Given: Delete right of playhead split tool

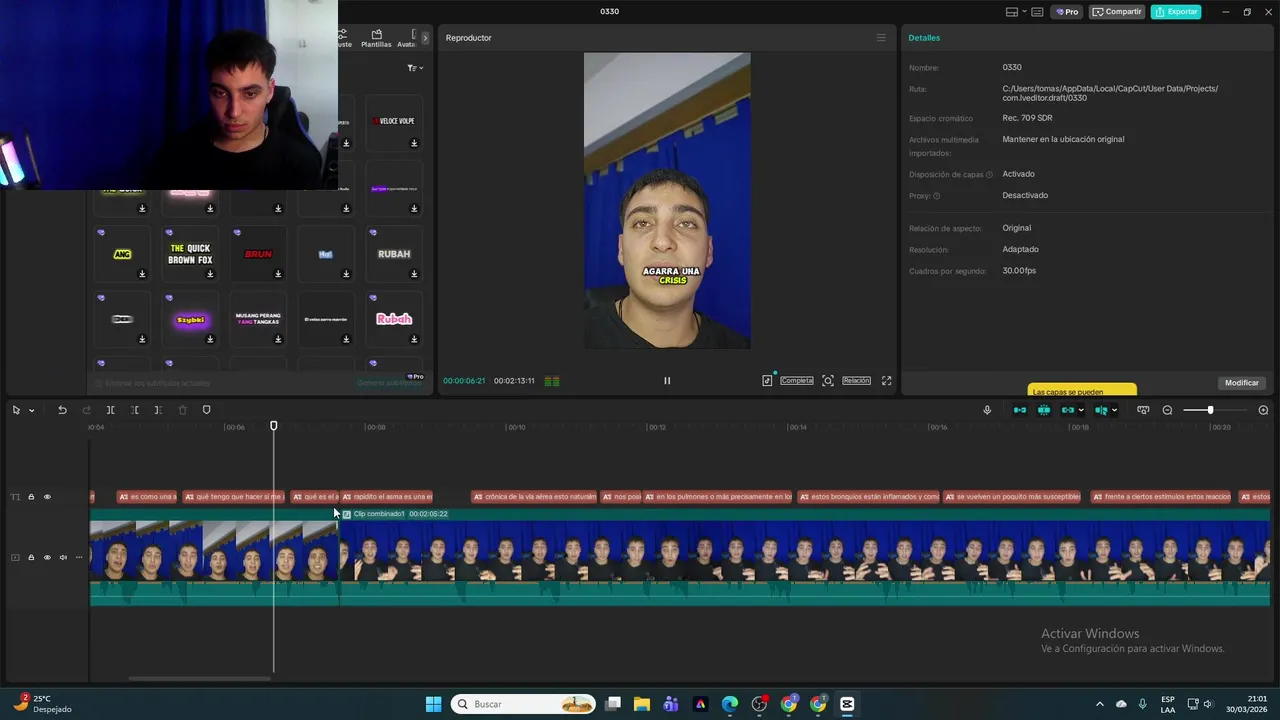Looking at the screenshot, I should click(x=158, y=410).
